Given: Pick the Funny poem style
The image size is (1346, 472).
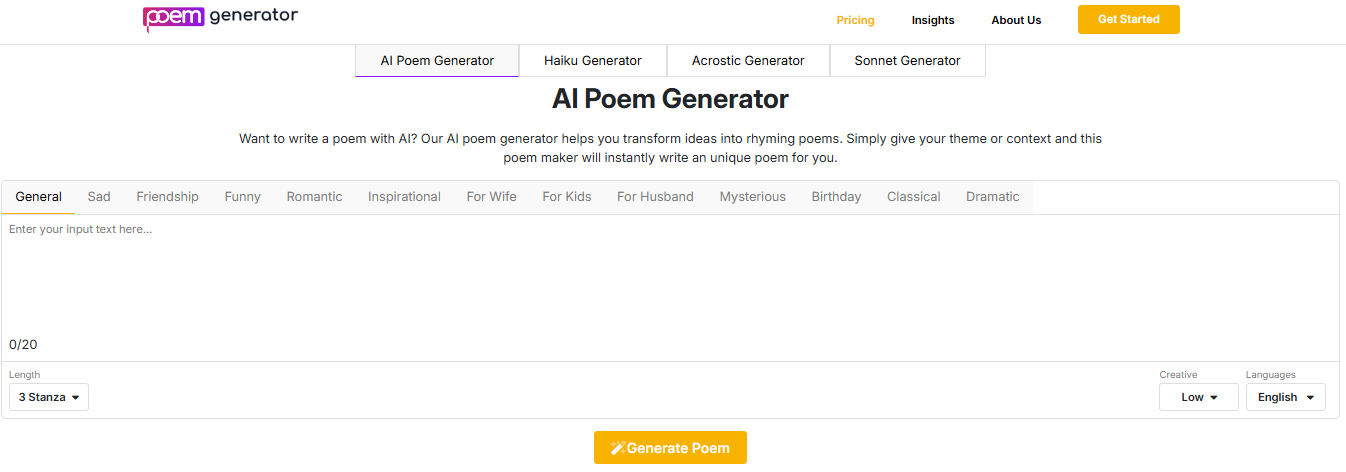Looking at the screenshot, I should pyautogui.click(x=243, y=197).
